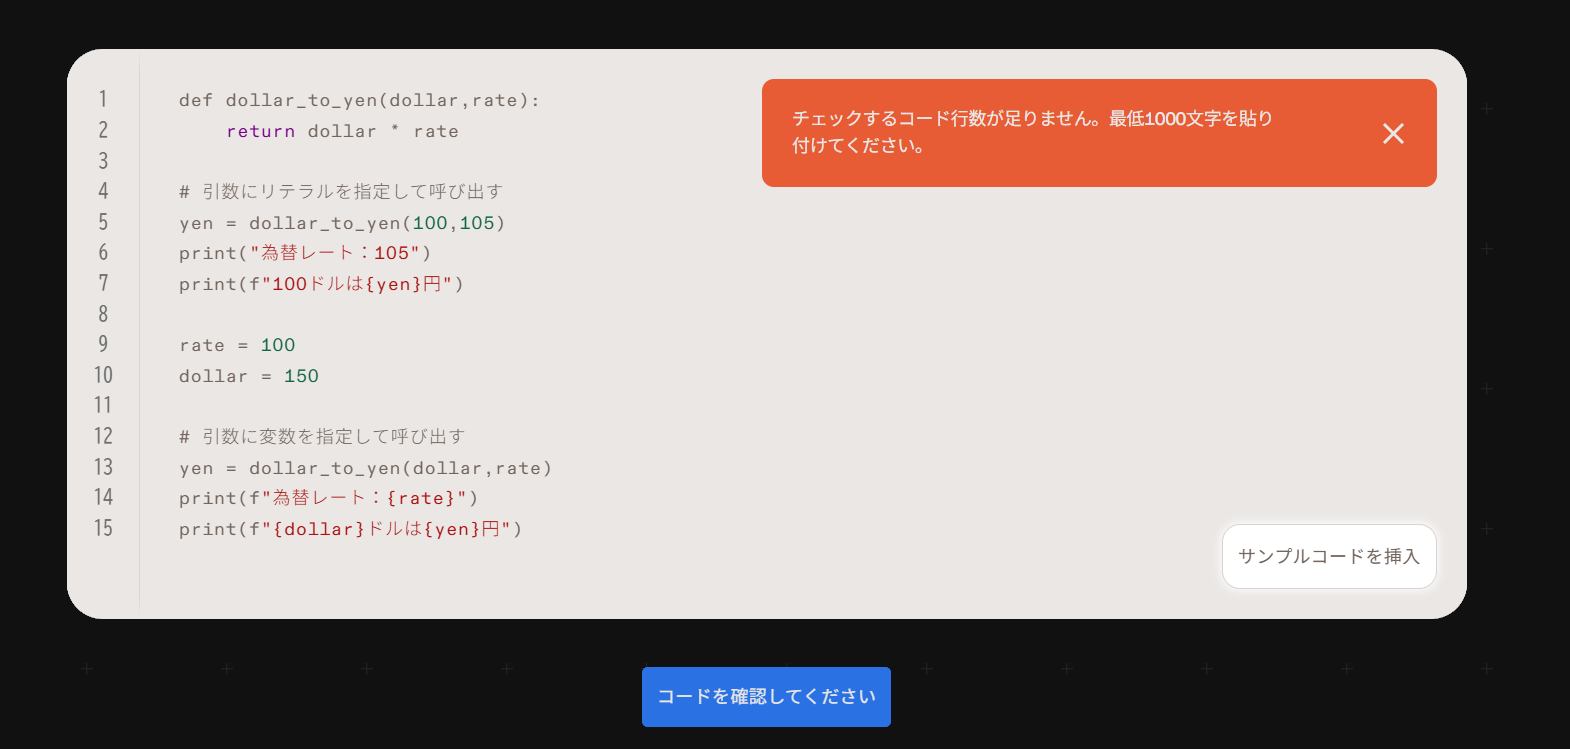The image size is (1570, 749).
Task: Click line number 15 in gutter
Action: (103, 528)
